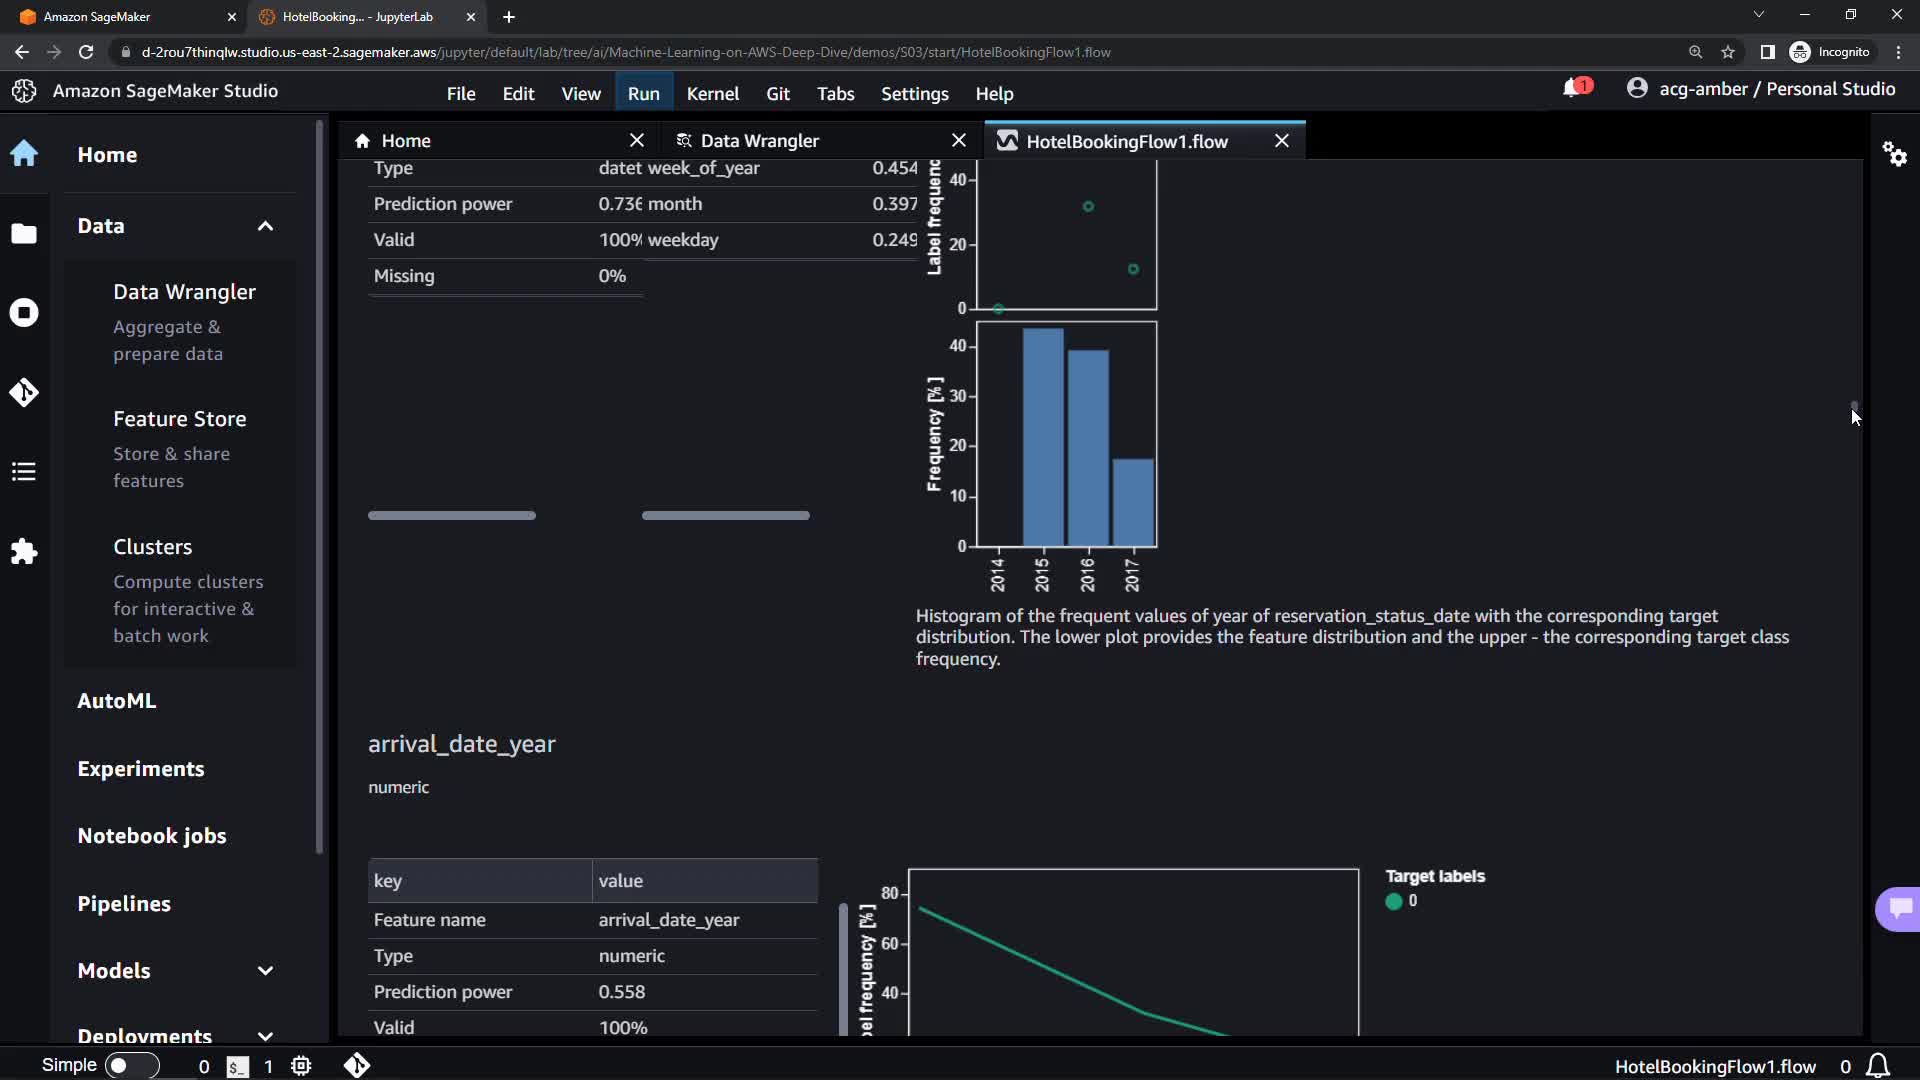This screenshot has width=1920, height=1080.
Task: Open table of contents list icon
Action: (24, 472)
